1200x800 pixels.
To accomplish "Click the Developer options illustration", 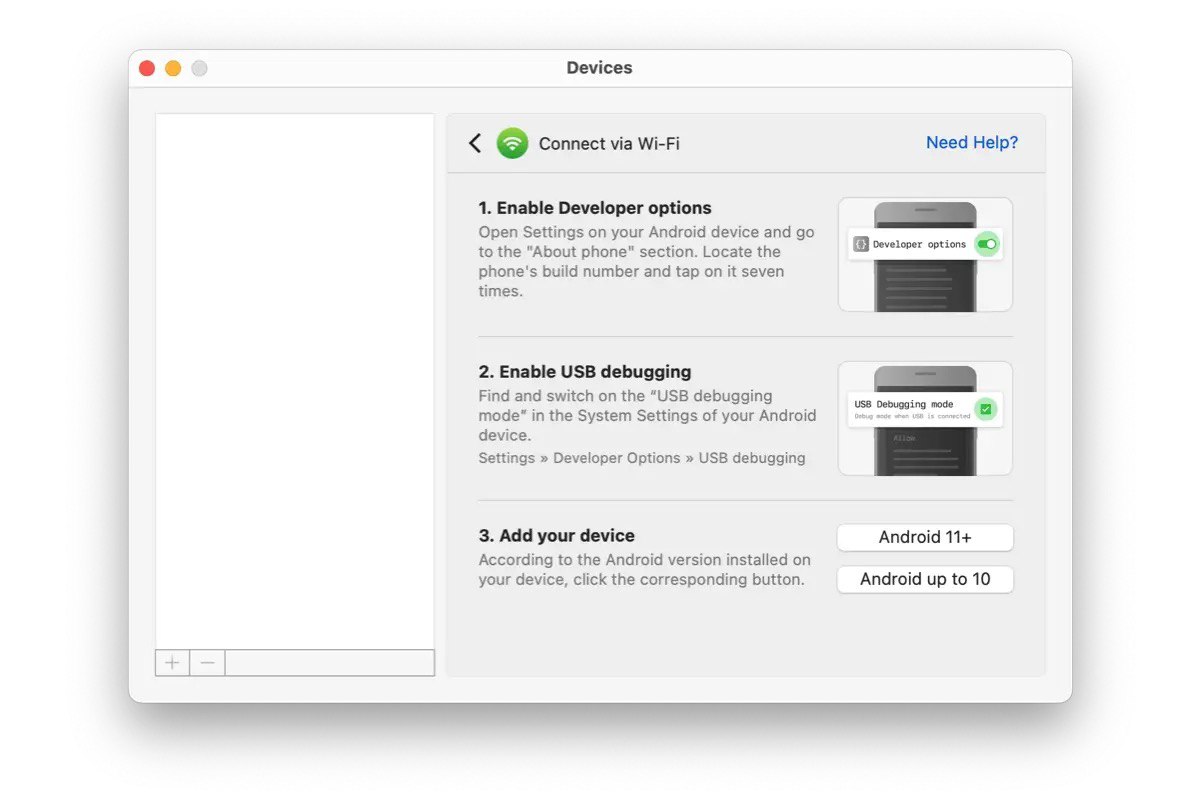I will [x=925, y=255].
